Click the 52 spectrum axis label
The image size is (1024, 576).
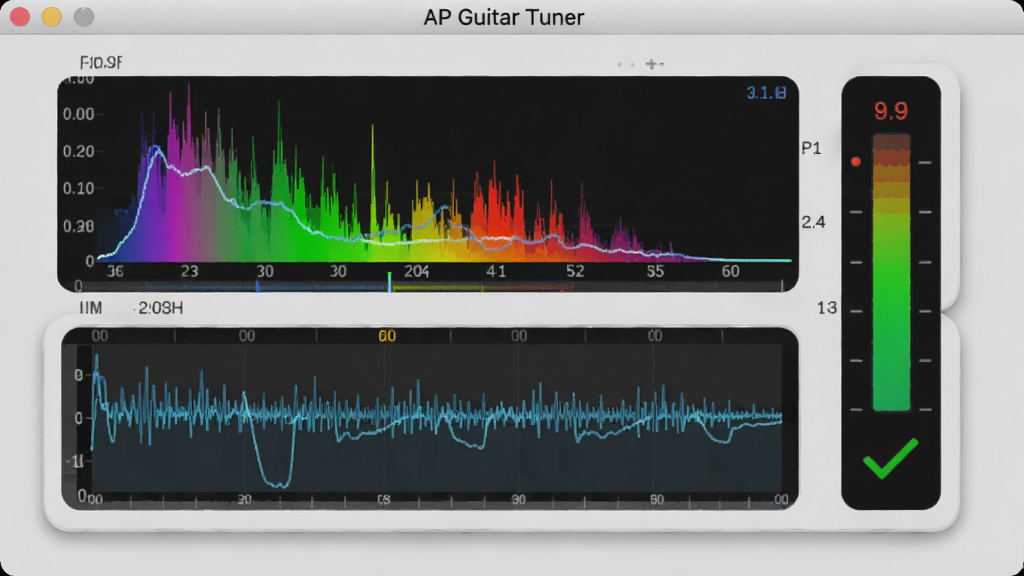575,271
